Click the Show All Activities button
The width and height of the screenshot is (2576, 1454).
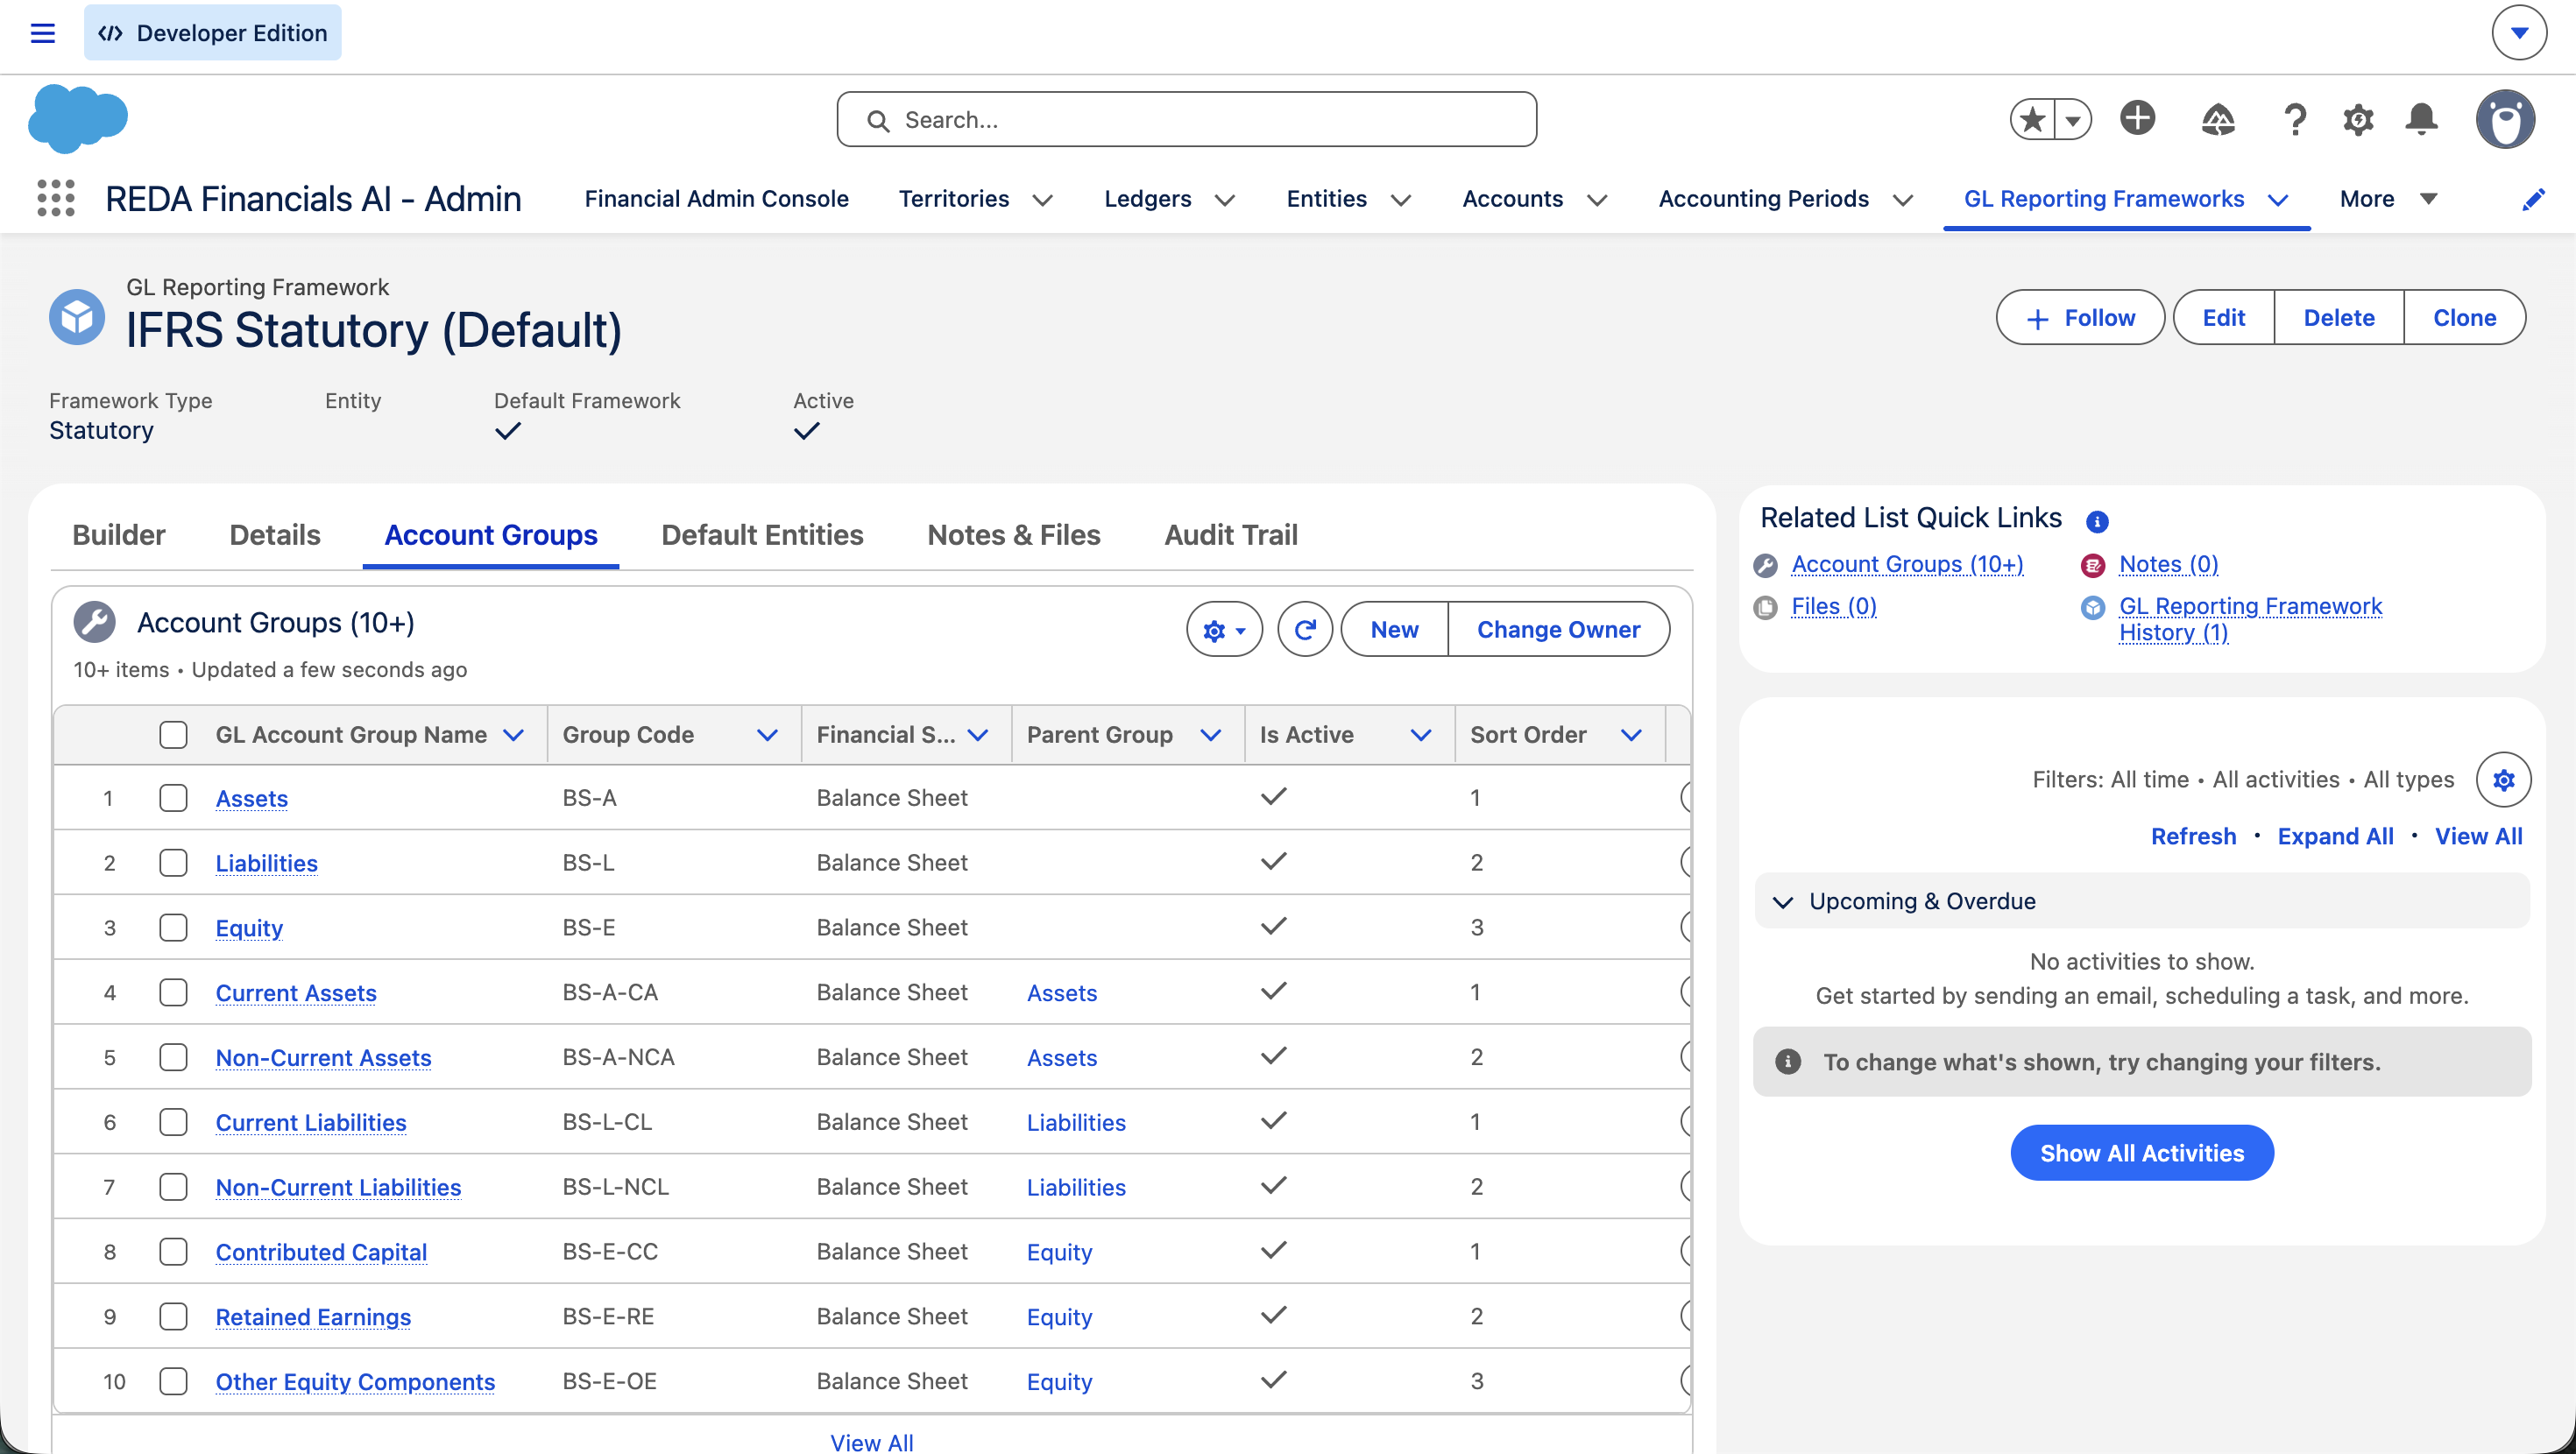pos(2142,1152)
